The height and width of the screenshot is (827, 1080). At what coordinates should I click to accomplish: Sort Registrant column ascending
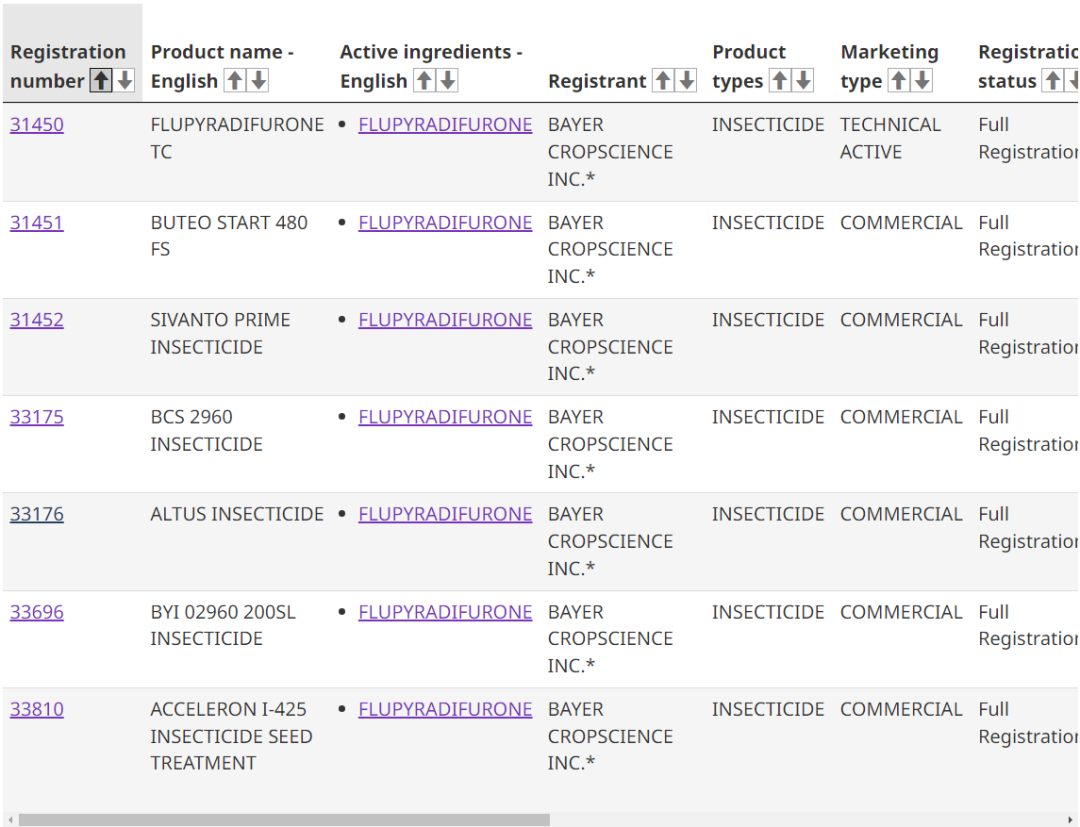(x=663, y=81)
